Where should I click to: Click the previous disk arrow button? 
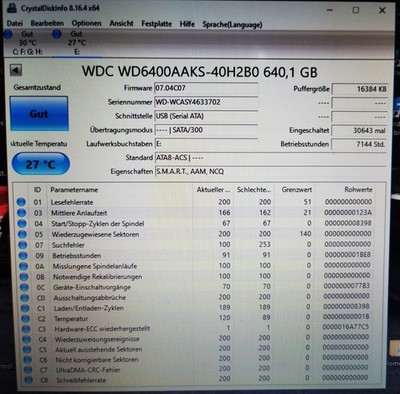tap(16, 70)
